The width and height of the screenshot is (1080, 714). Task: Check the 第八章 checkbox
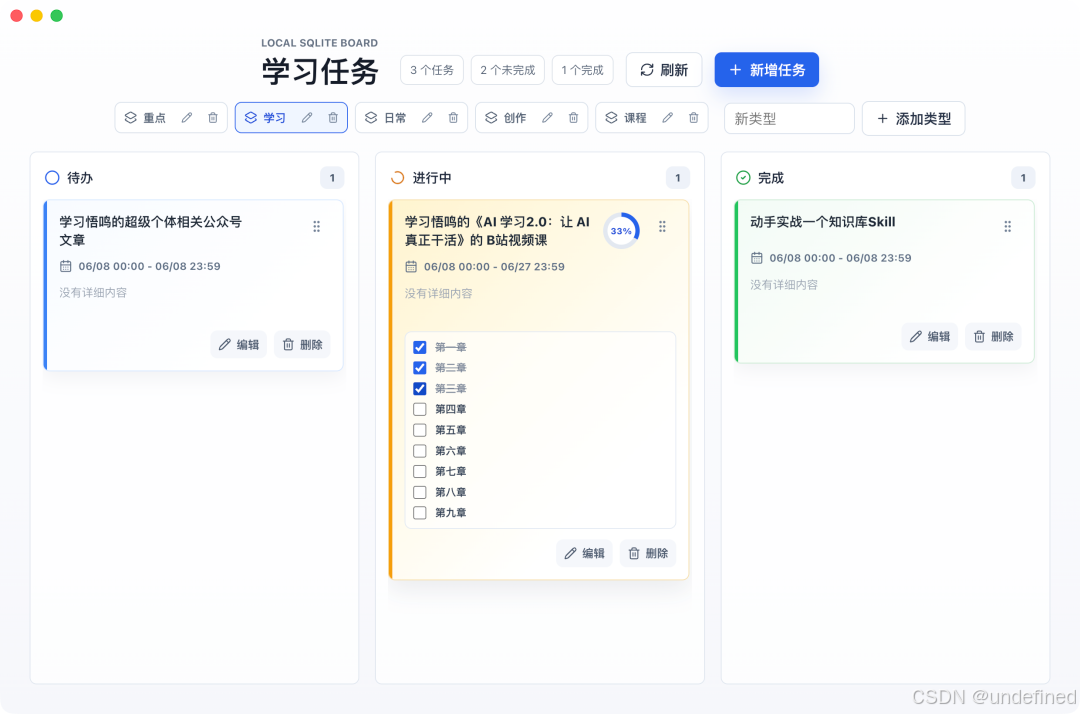coord(419,492)
